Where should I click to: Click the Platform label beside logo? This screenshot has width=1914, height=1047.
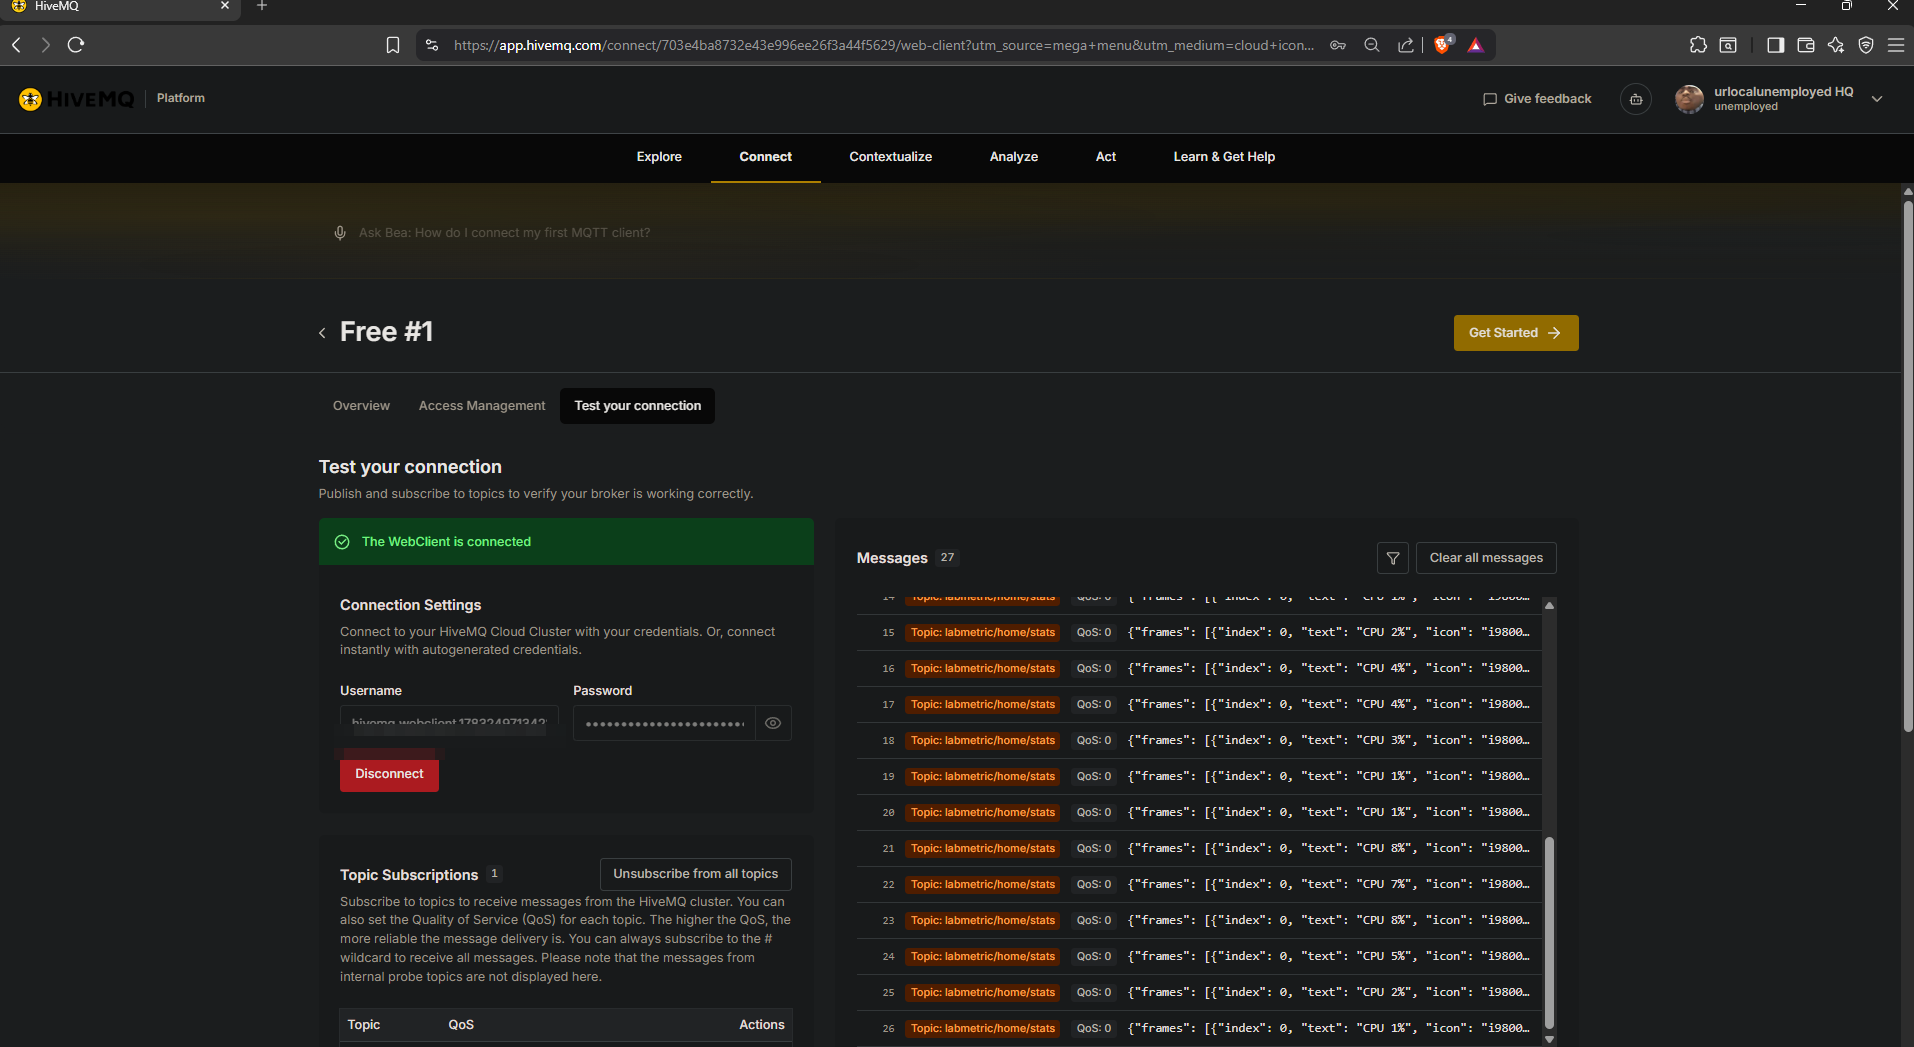coord(181,98)
